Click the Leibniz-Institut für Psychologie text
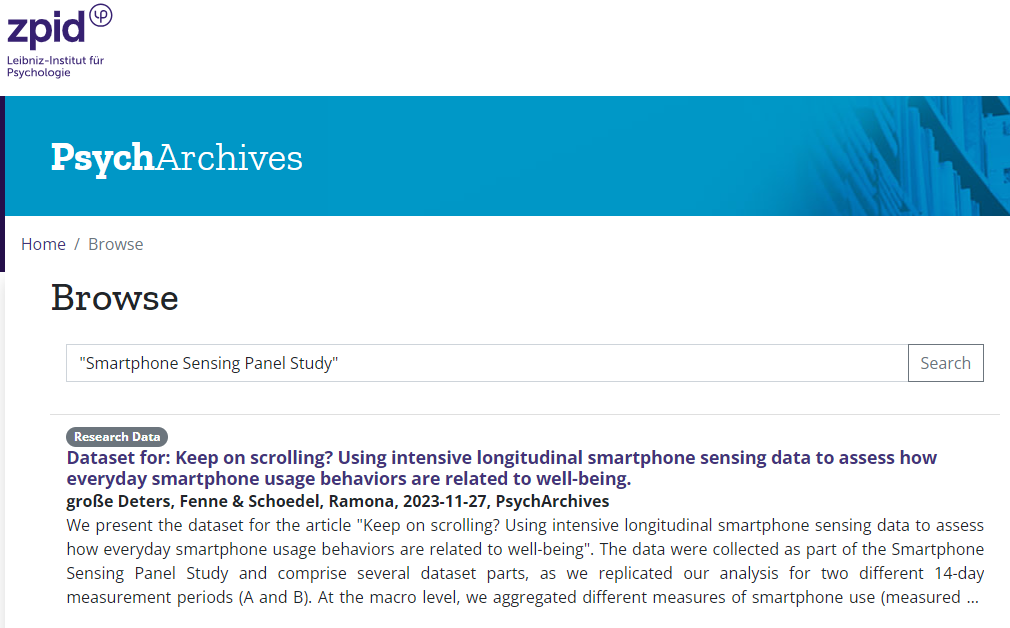The width and height of the screenshot is (1010, 628). pos(55,66)
